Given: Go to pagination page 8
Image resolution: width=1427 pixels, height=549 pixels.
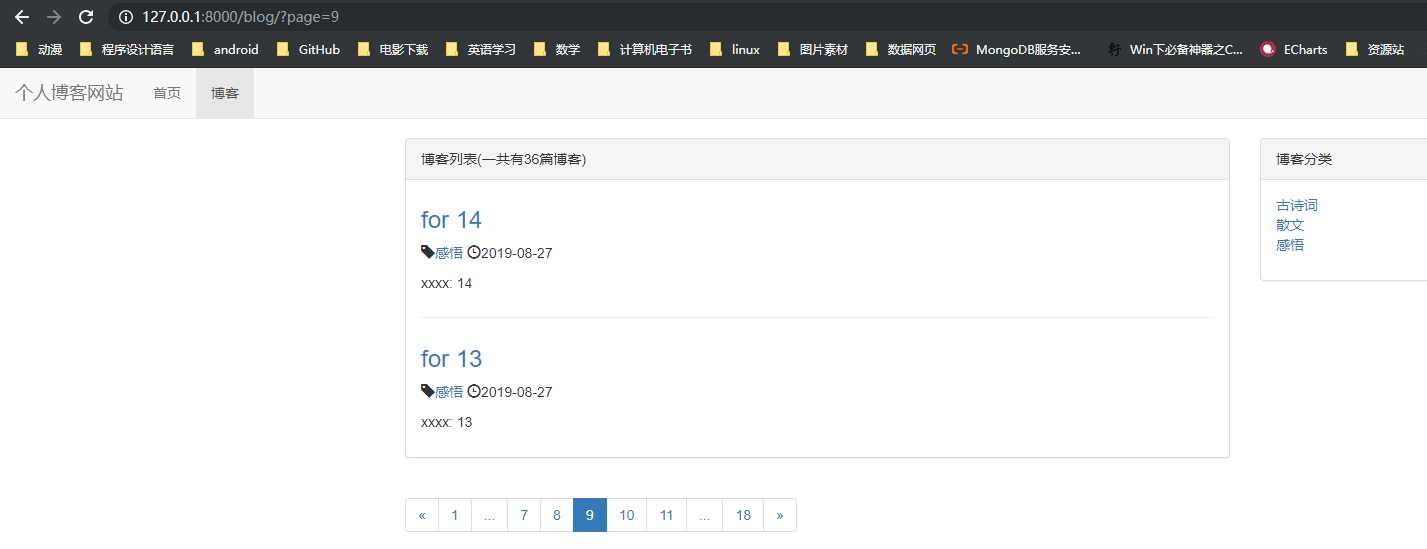Looking at the screenshot, I should coord(557,515).
